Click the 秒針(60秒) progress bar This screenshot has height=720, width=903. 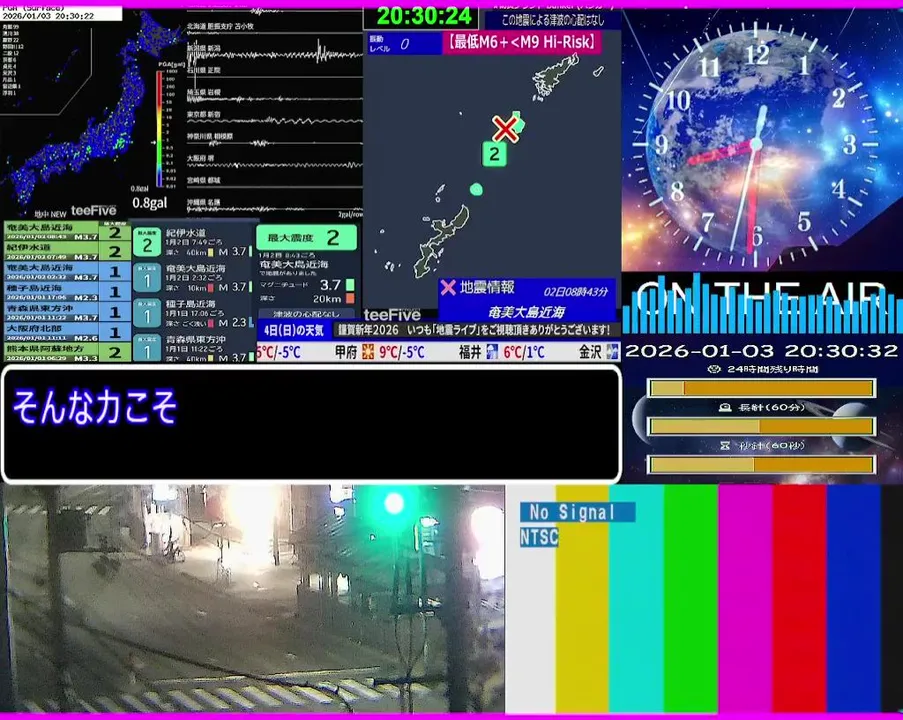click(x=762, y=464)
